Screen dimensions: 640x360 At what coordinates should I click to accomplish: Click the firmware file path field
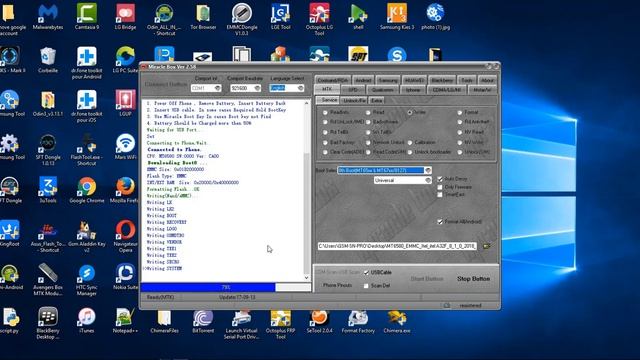pyautogui.click(x=397, y=246)
